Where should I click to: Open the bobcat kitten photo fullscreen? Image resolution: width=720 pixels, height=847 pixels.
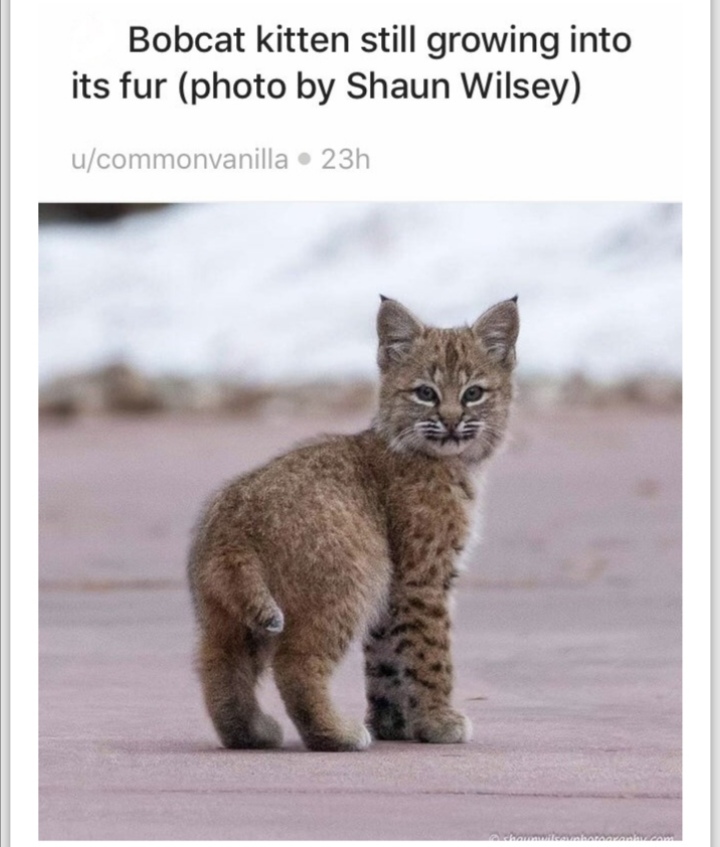[x=360, y=521]
